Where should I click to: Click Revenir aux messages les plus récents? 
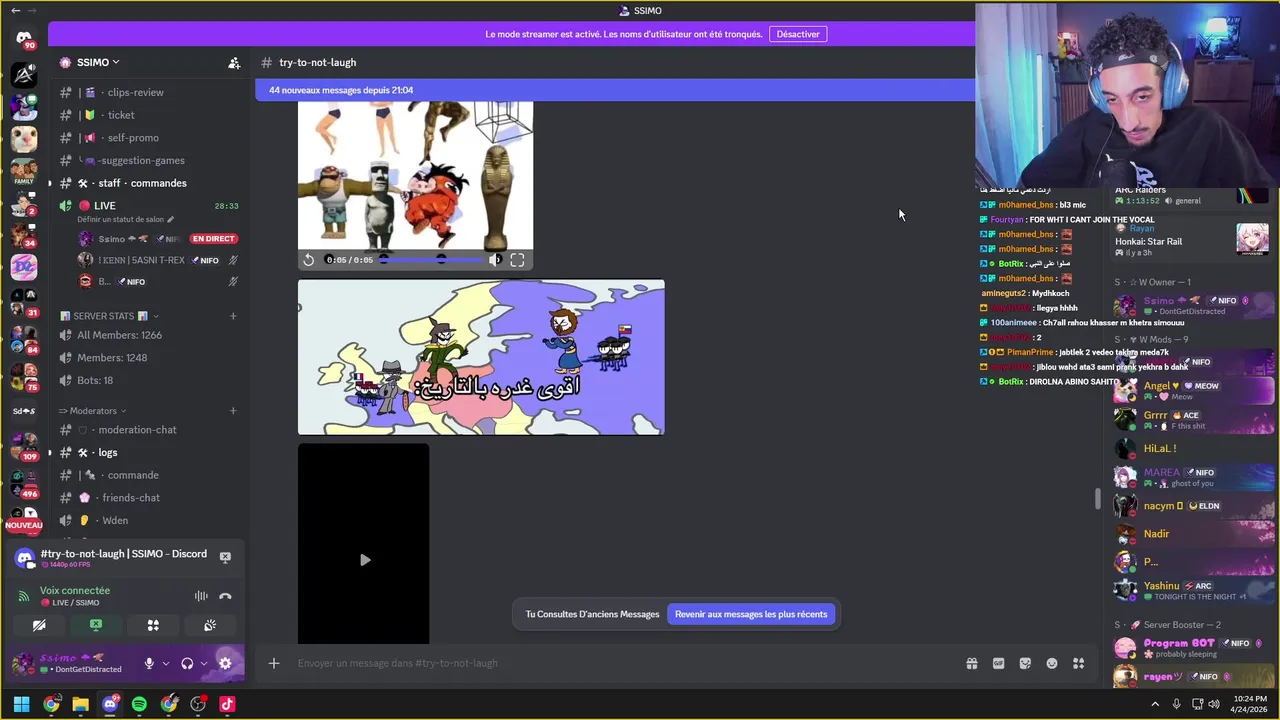pos(751,614)
